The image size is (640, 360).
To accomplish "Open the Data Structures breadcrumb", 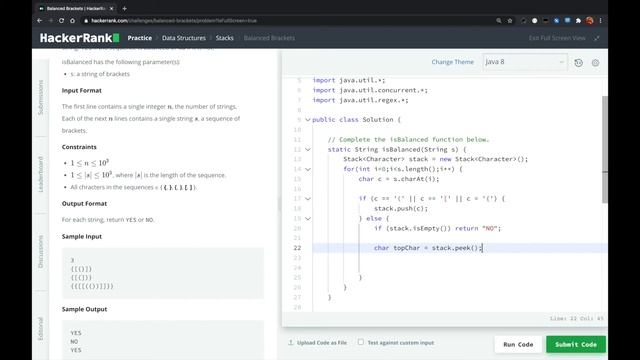I will (184, 38).
